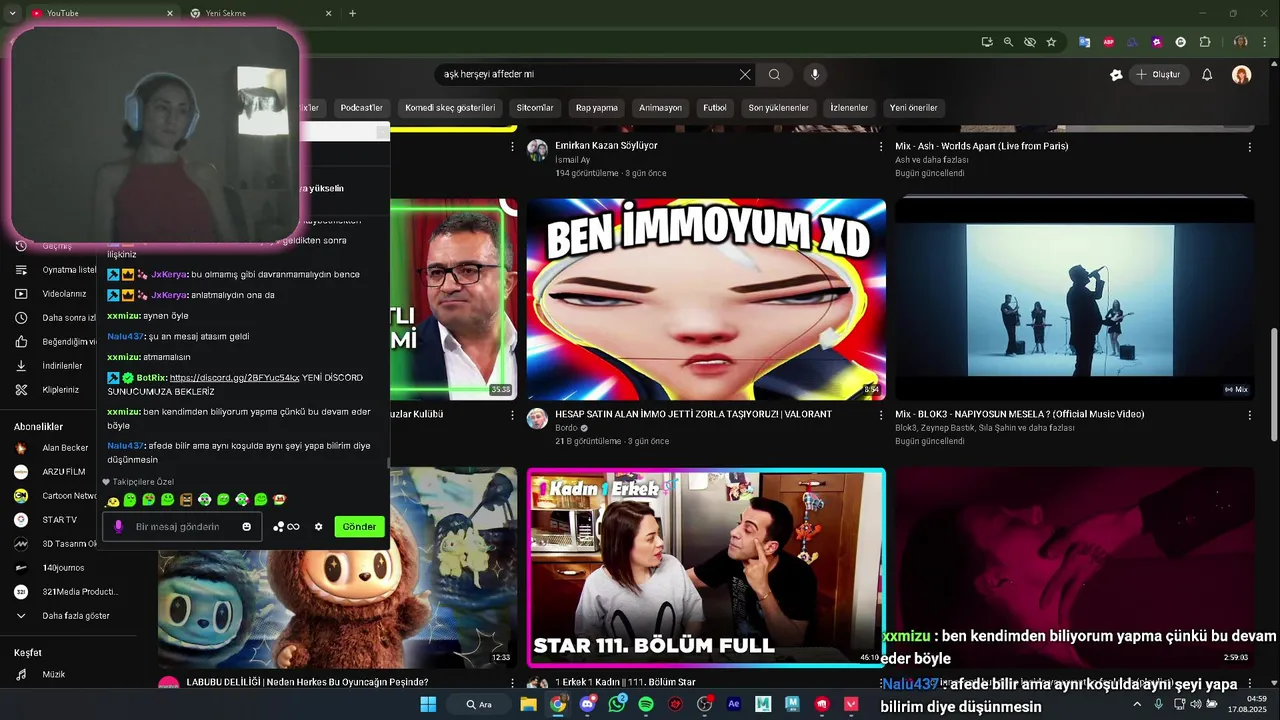This screenshot has width=1280, height=720.
Task: Show hidden system tray icons chevron
Action: click(1137, 704)
